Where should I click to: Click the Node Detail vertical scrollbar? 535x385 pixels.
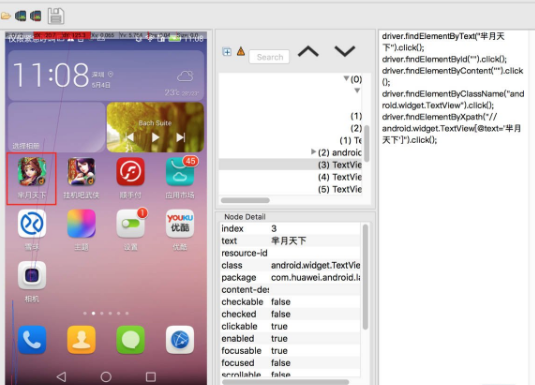[x=365, y=277]
